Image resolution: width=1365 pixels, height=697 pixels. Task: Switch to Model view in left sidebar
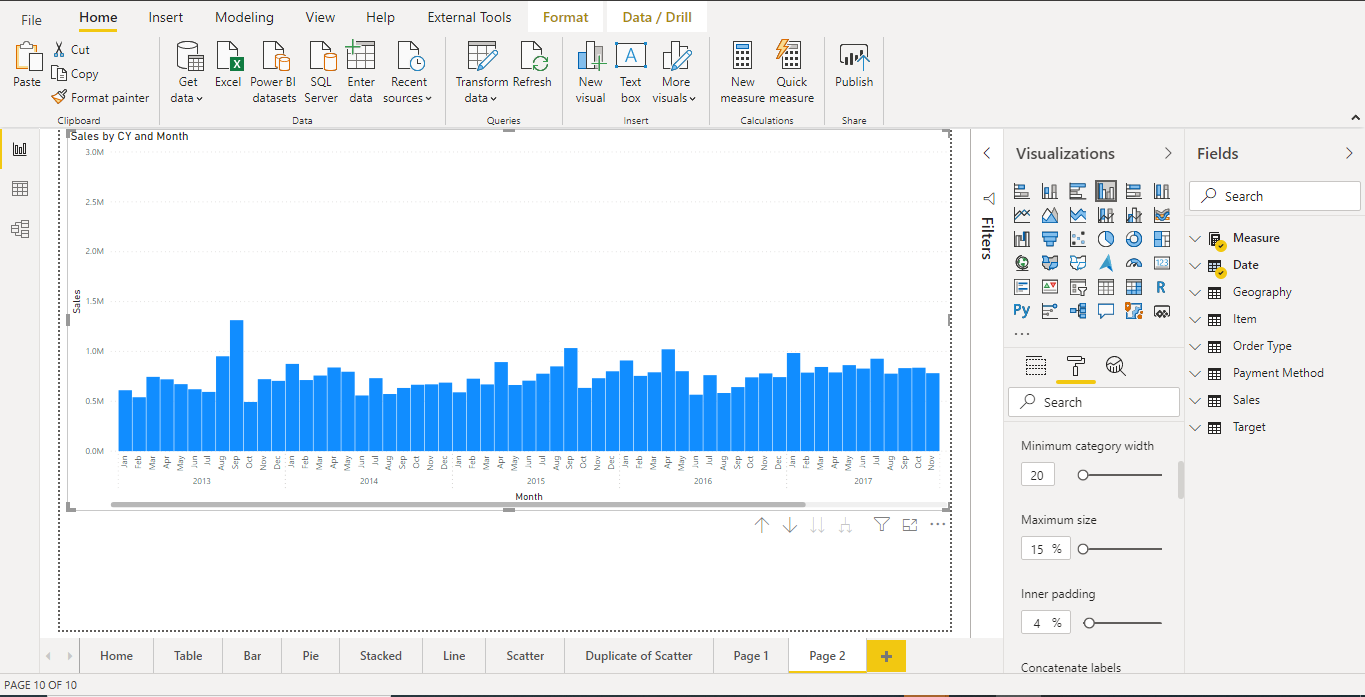[20, 229]
